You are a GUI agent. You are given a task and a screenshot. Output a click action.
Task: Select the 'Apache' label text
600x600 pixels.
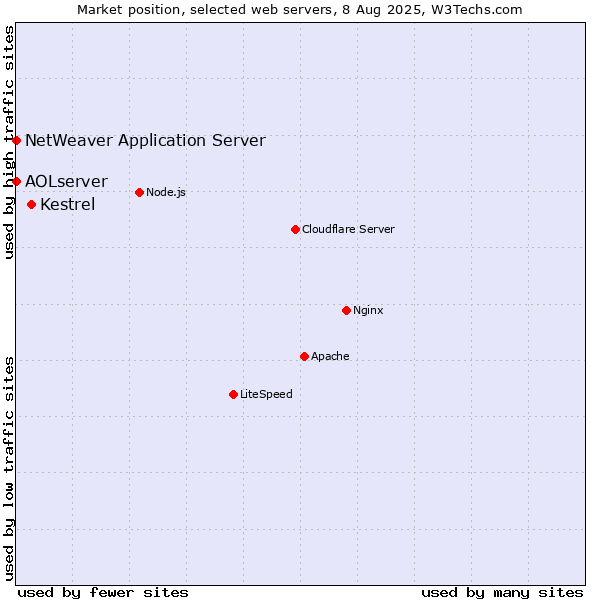coord(330,356)
